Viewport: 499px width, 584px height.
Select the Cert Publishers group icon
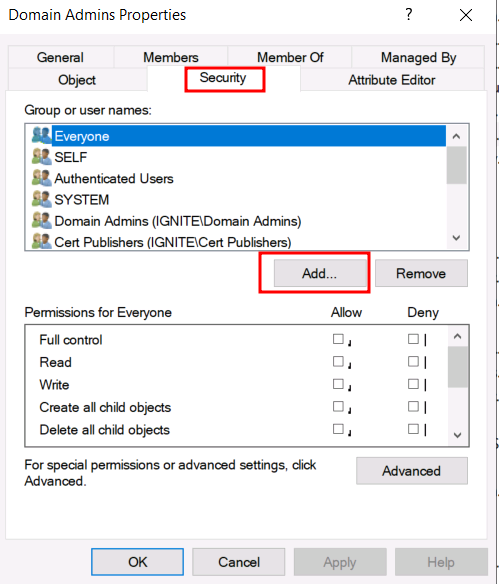[x=41, y=241]
